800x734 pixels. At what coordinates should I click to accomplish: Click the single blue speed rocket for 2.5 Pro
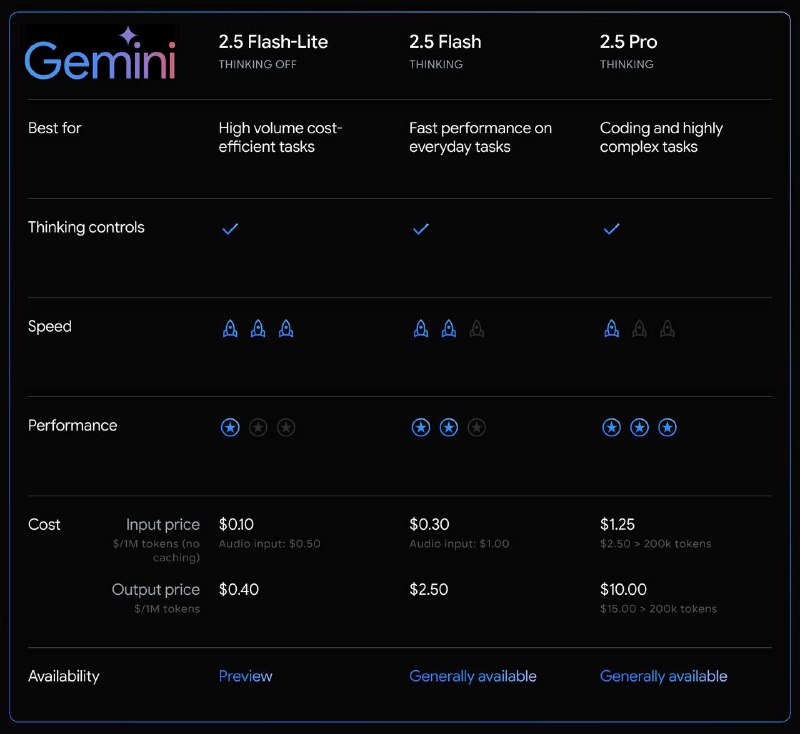pos(612,328)
